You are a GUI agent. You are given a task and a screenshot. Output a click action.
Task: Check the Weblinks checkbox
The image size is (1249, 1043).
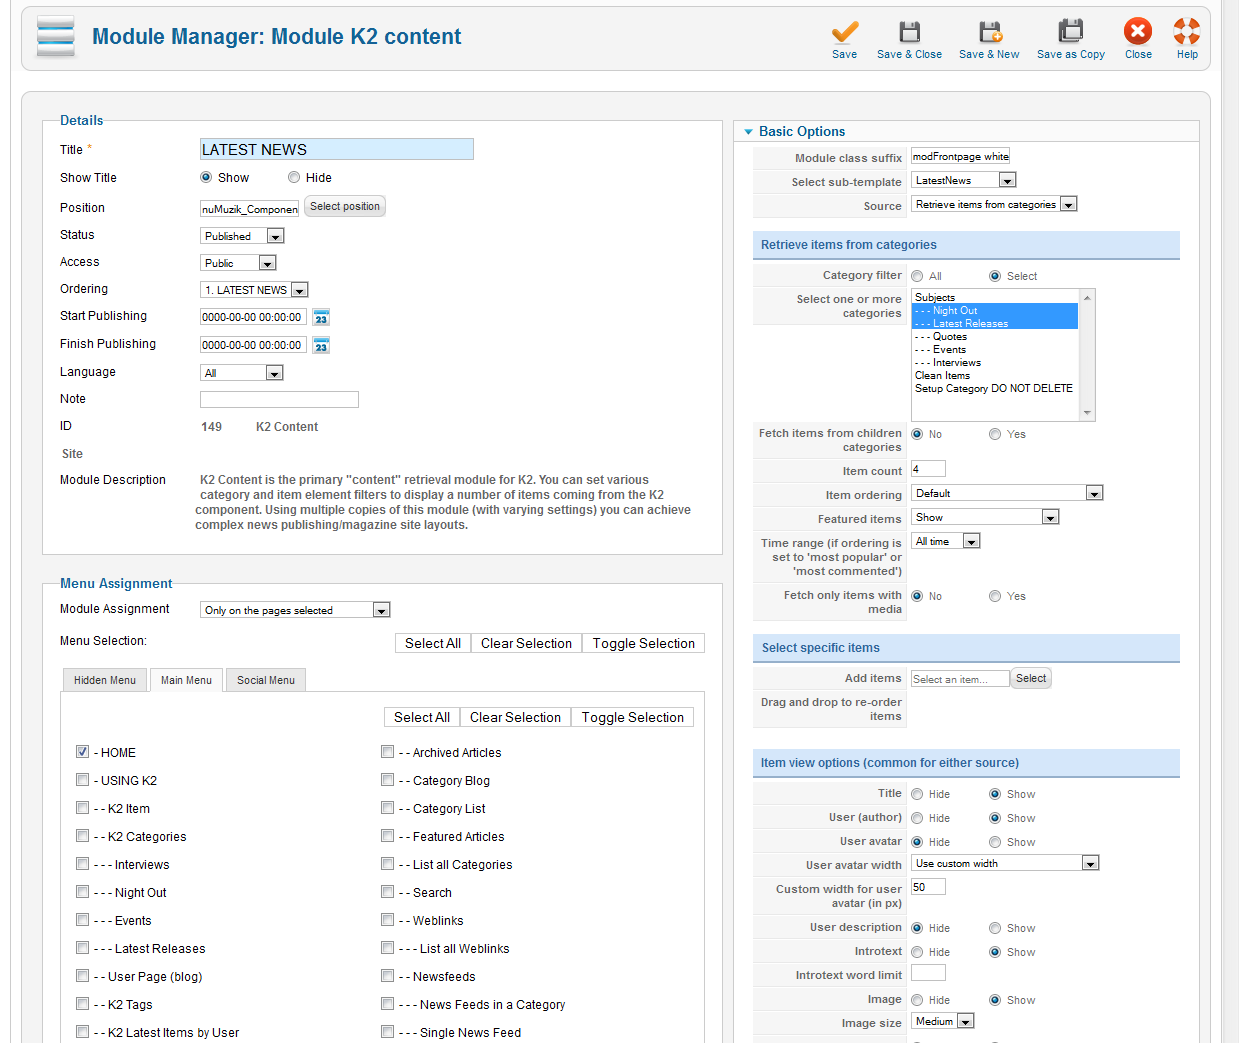coord(387,920)
